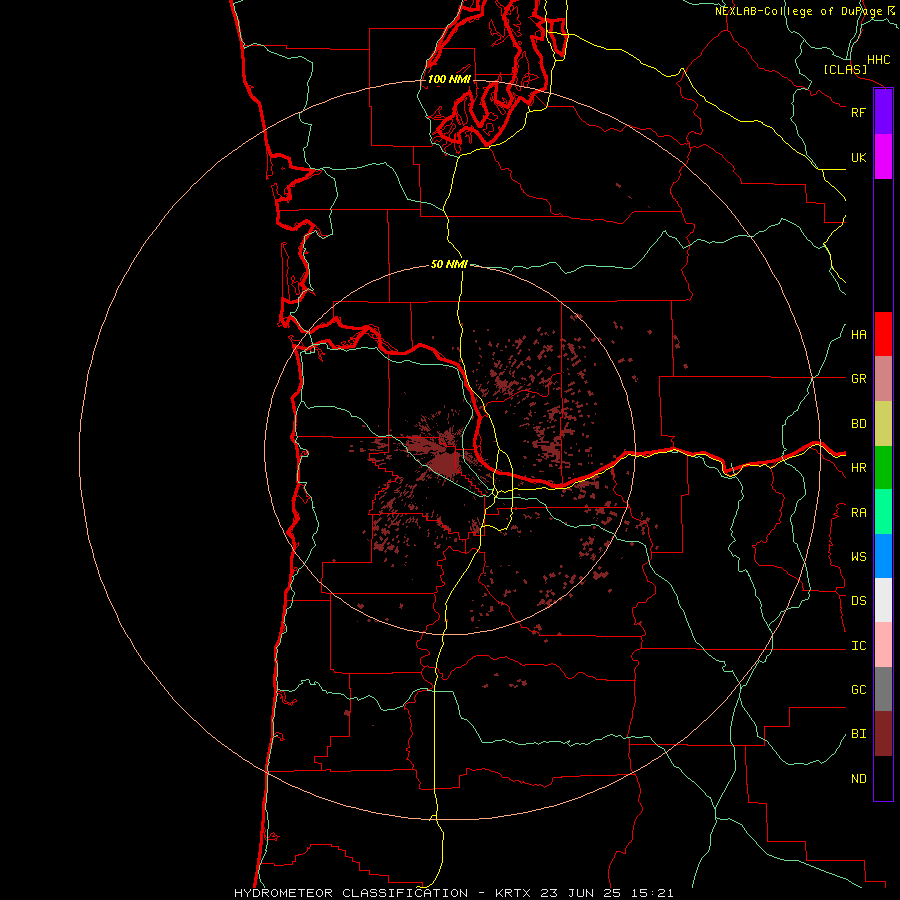Click the WS legend label
The height and width of the screenshot is (900, 900).
tap(859, 556)
